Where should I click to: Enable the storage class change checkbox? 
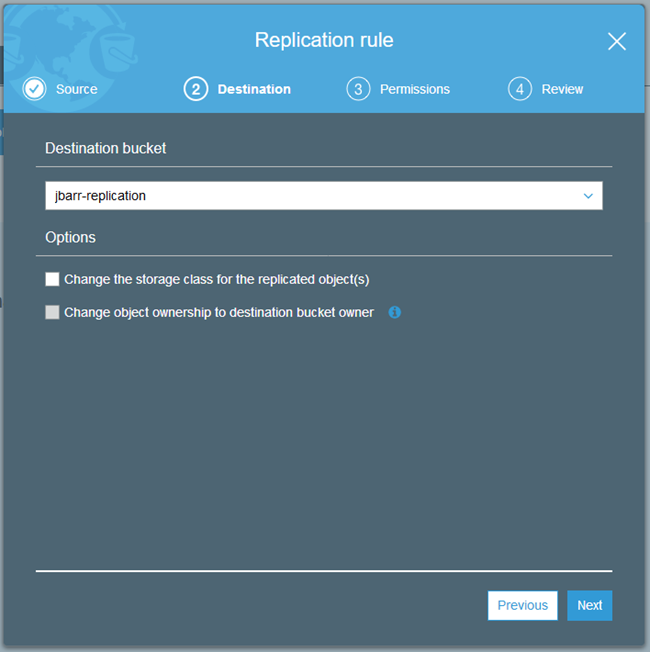coord(53,279)
